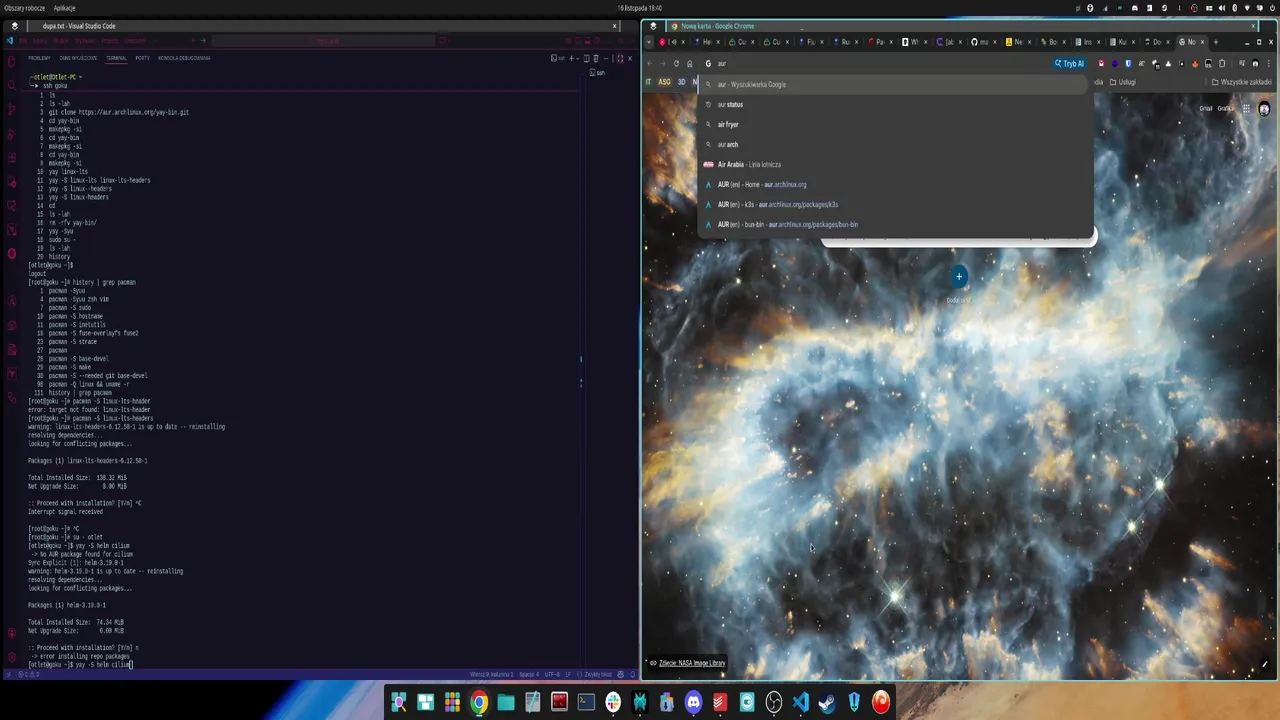
Task: Open KONSOLA DEBUGOWANIA panel tab
Action: (184, 58)
